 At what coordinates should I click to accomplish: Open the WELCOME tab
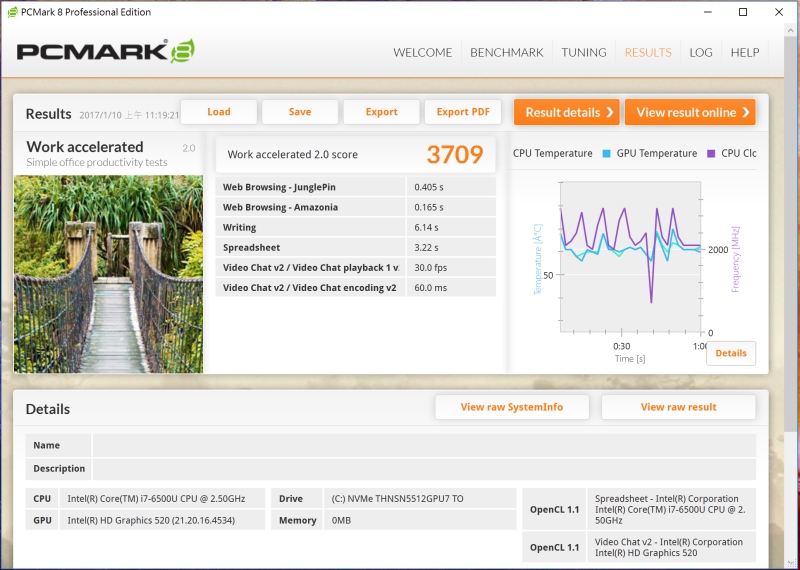click(422, 52)
